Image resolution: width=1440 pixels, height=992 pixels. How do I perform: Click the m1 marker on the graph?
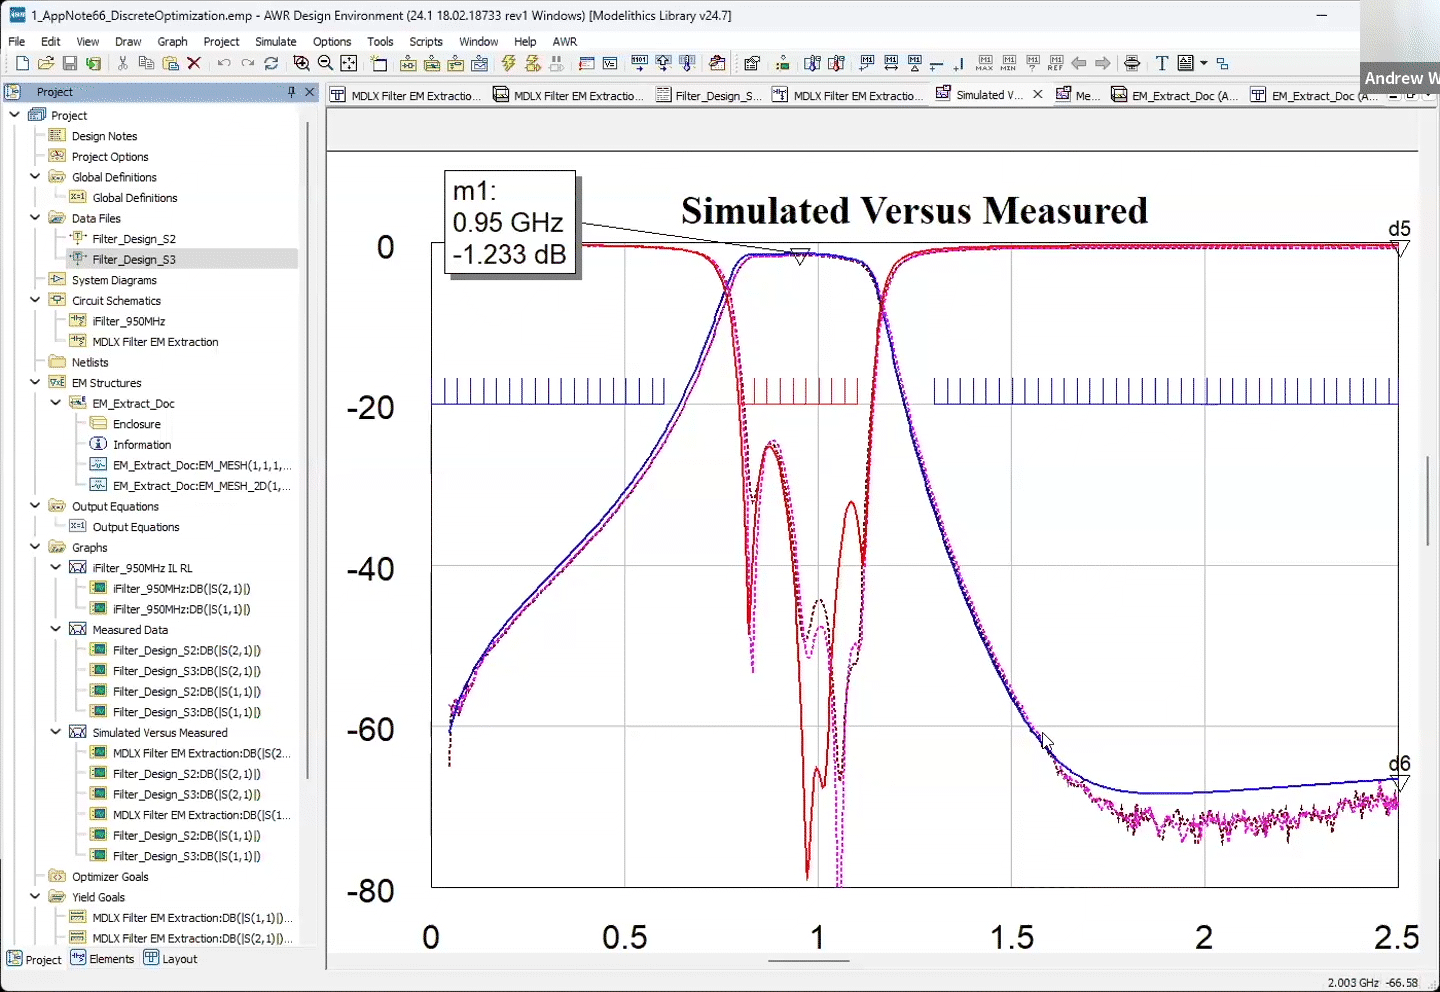(800, 257)
